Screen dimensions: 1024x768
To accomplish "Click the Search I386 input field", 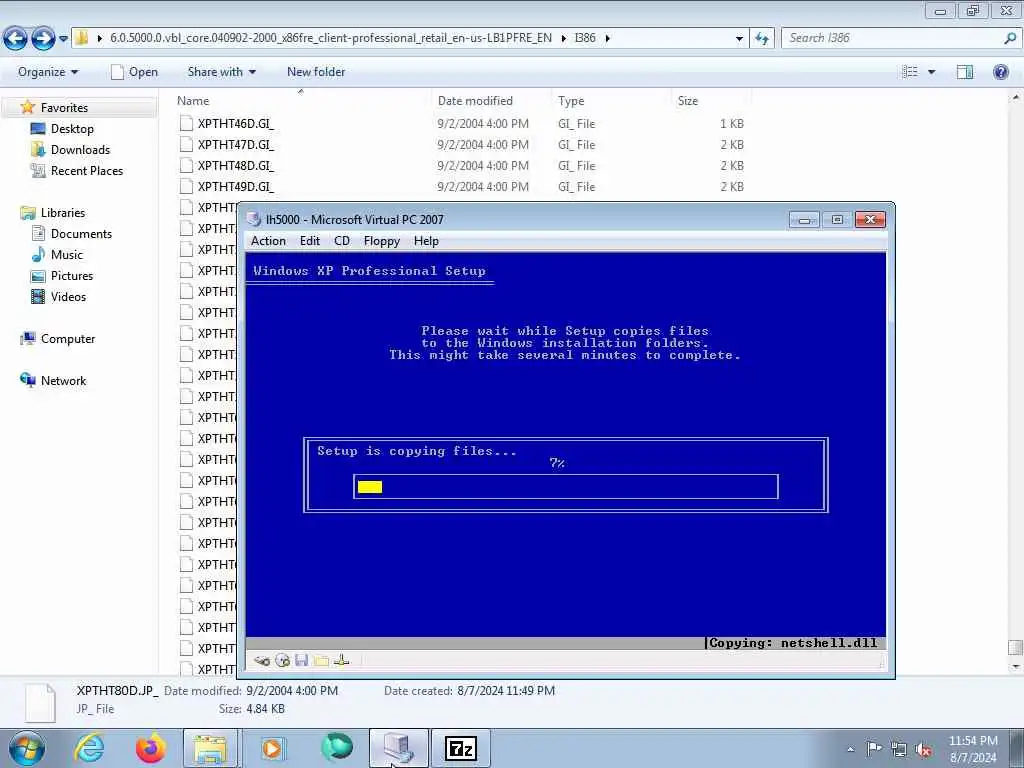I will 893,38.
